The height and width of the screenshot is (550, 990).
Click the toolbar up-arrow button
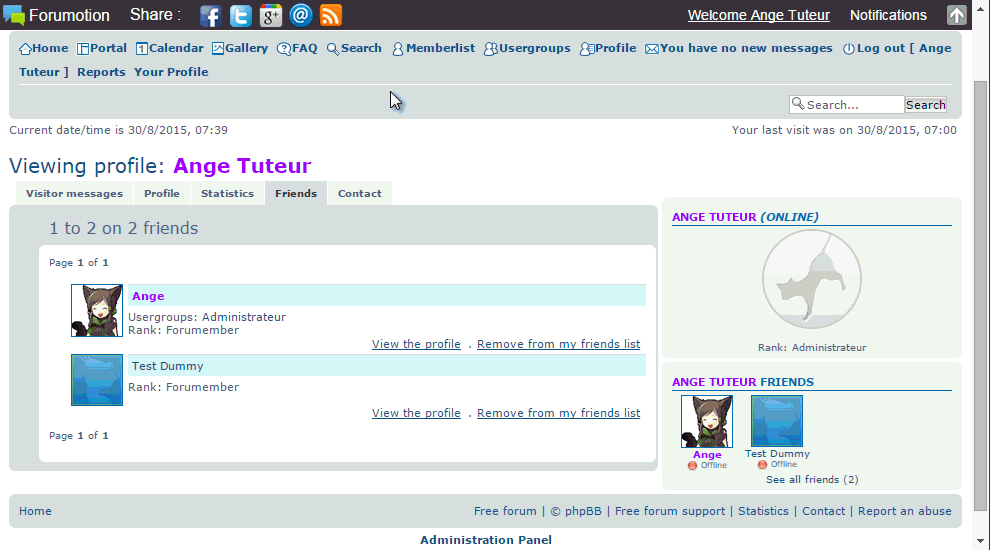pyautogui.click(x=957, y=15)
